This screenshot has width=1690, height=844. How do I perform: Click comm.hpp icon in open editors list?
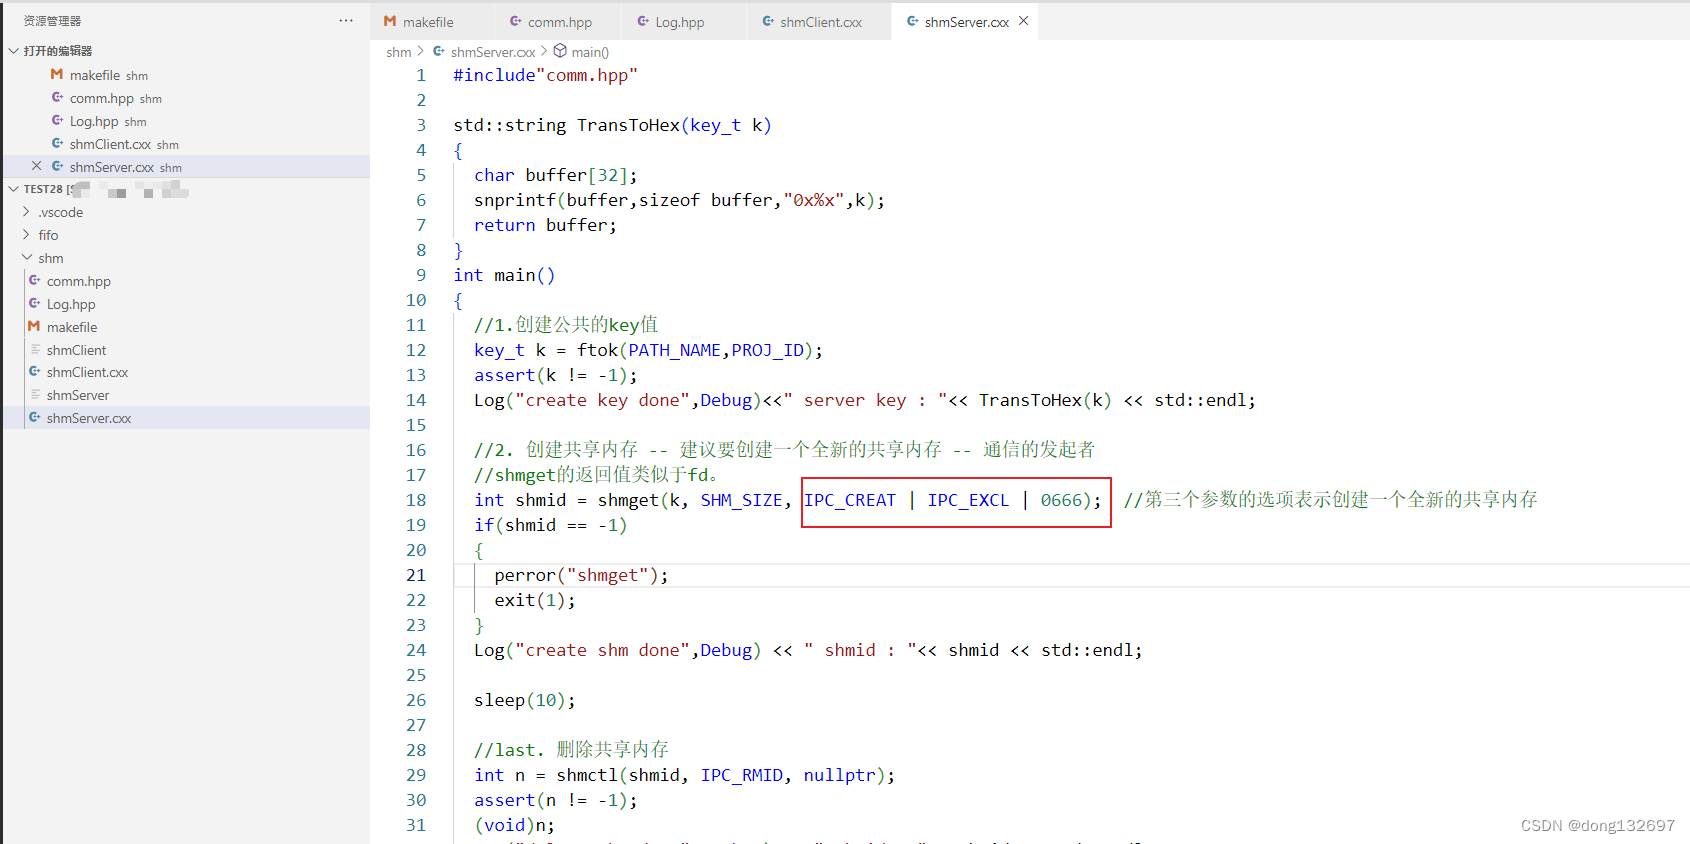(x=57, y=97)
